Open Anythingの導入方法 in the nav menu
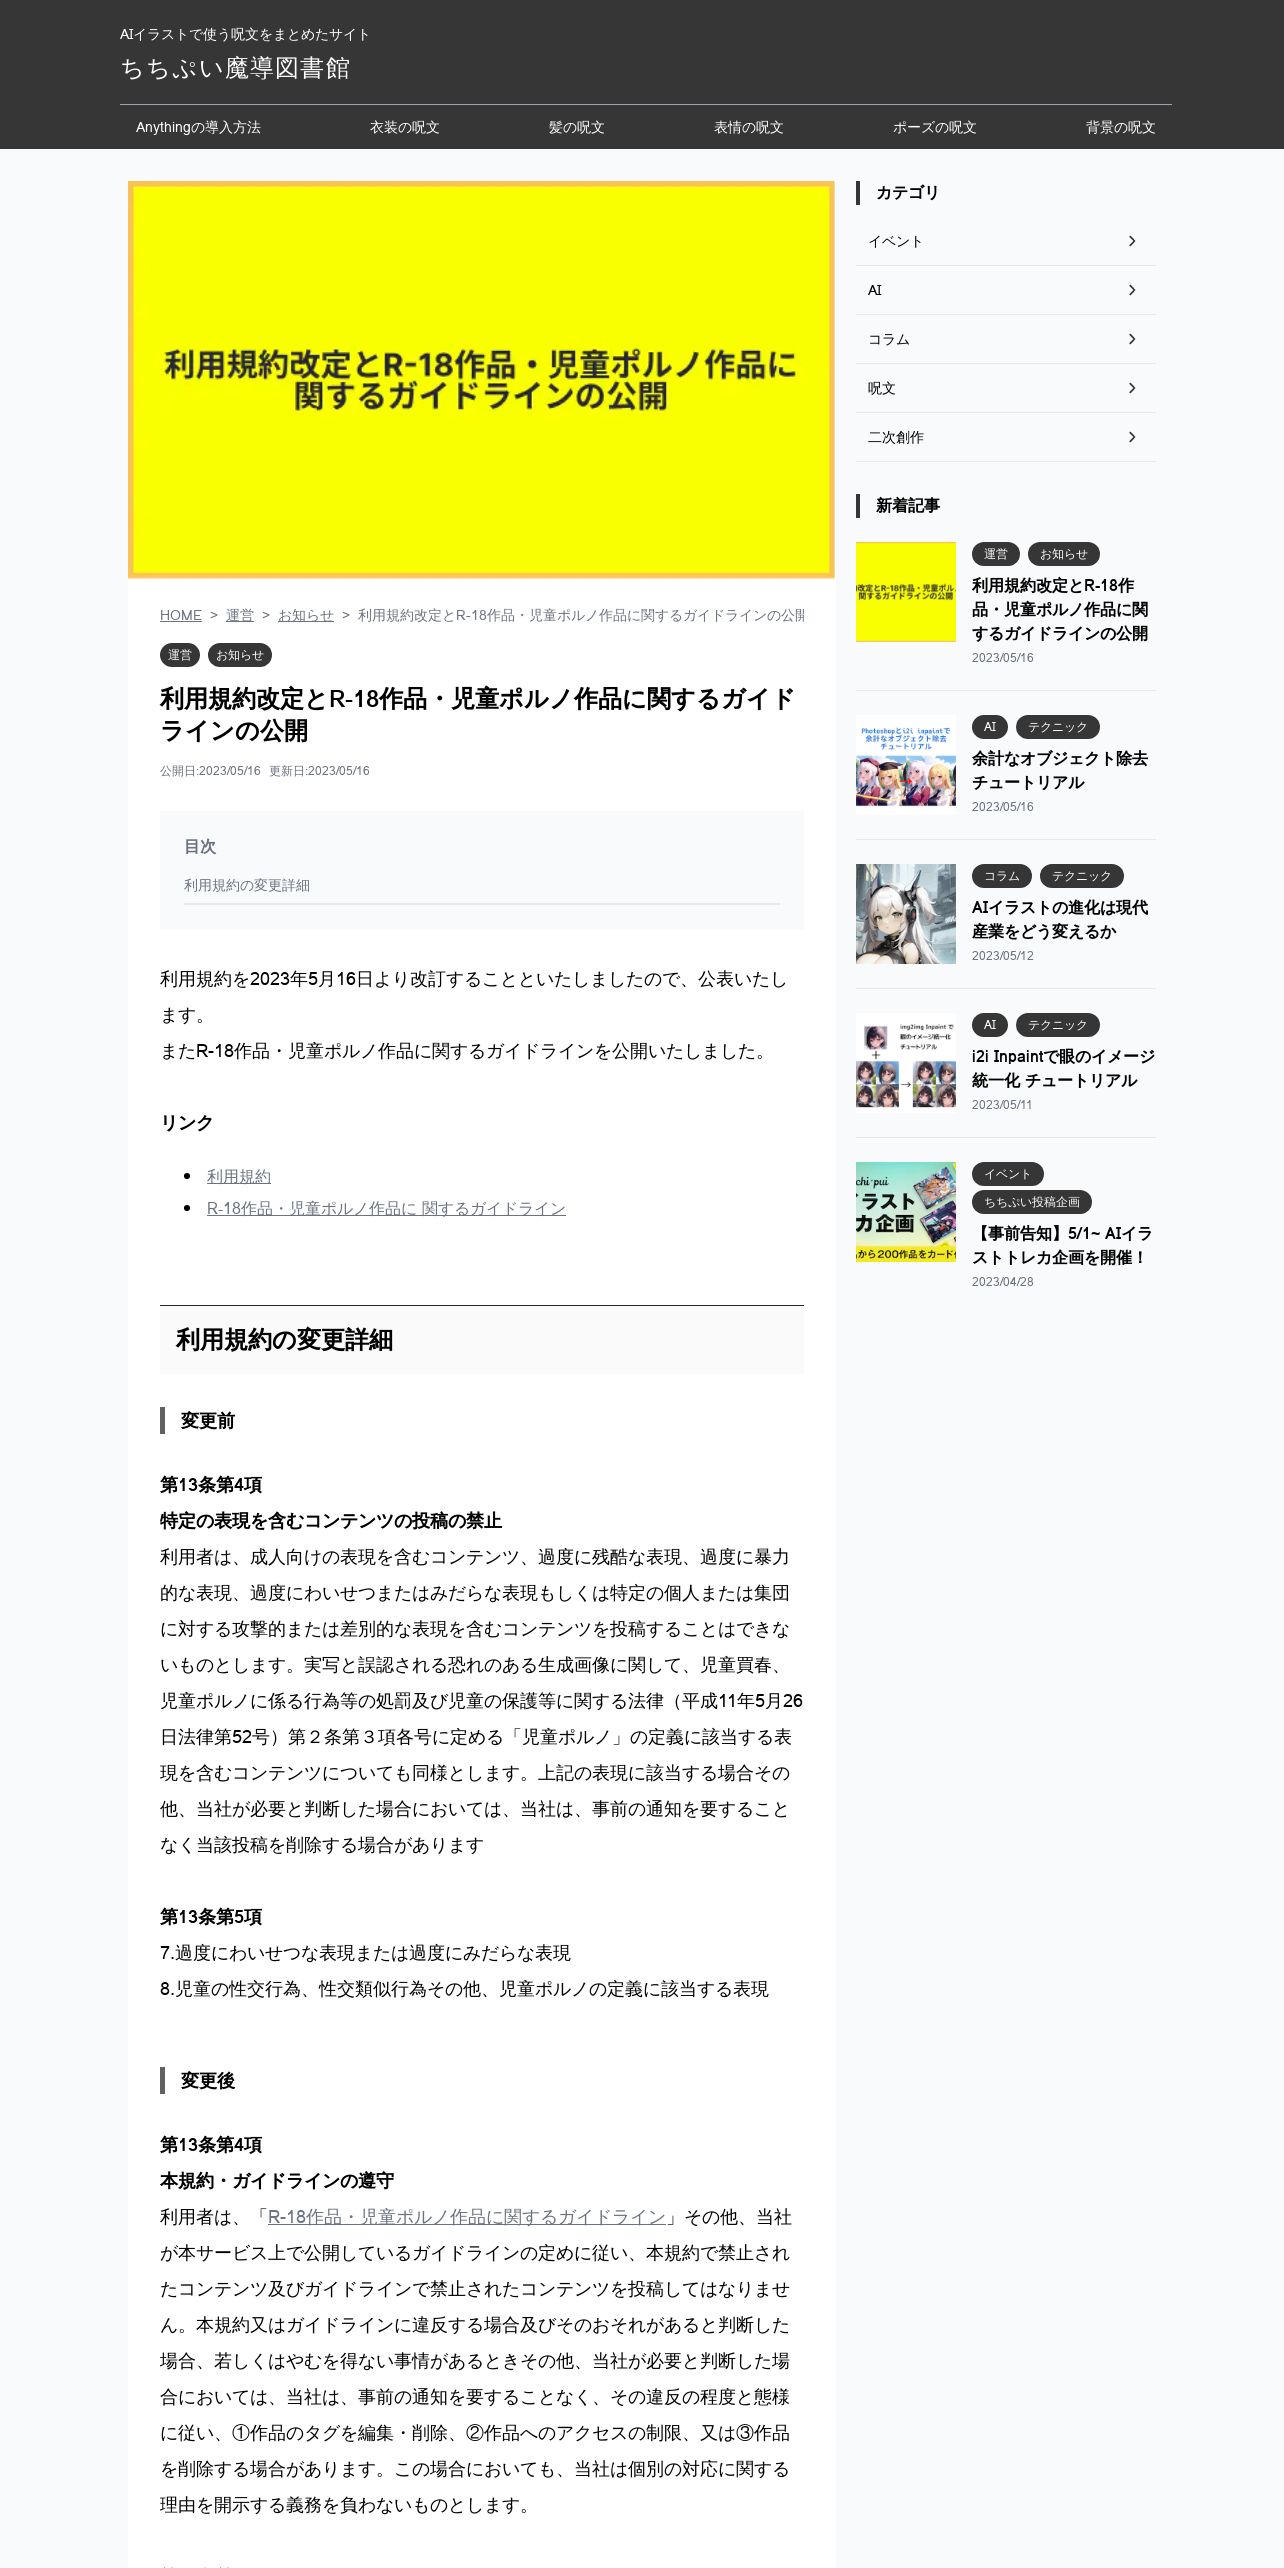The width and height of the screenshot is (1284, 2568). coord(198,127)
